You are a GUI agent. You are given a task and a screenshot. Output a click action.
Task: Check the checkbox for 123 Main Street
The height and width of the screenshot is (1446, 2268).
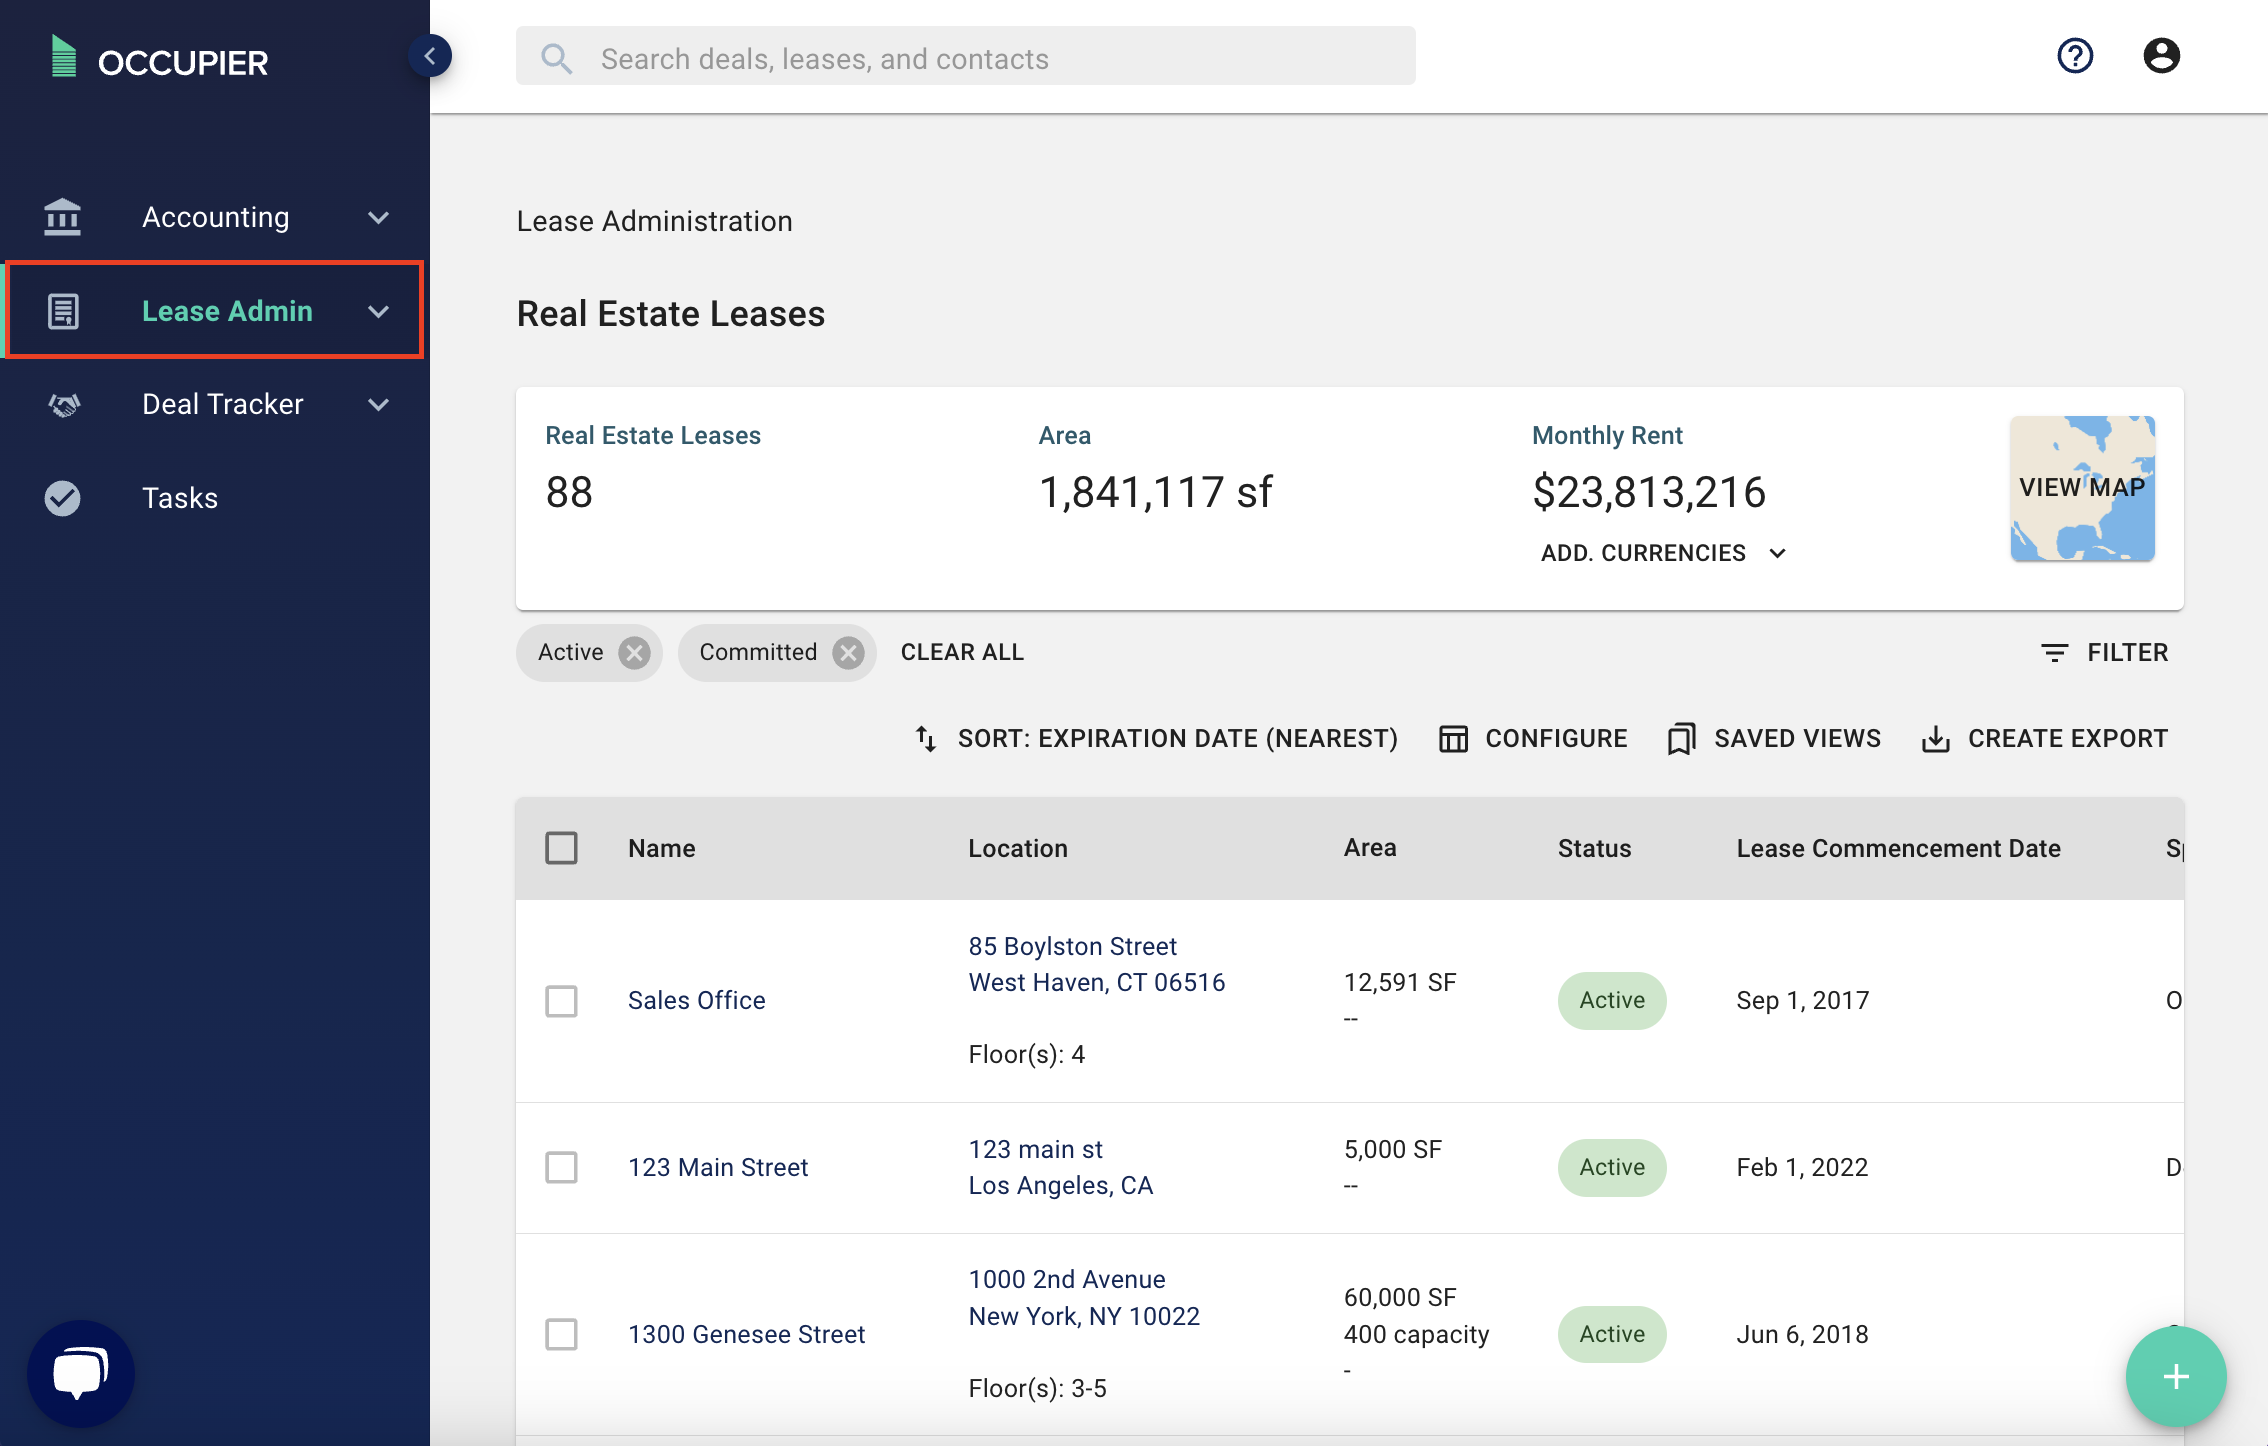click(x=562, y=1167)
